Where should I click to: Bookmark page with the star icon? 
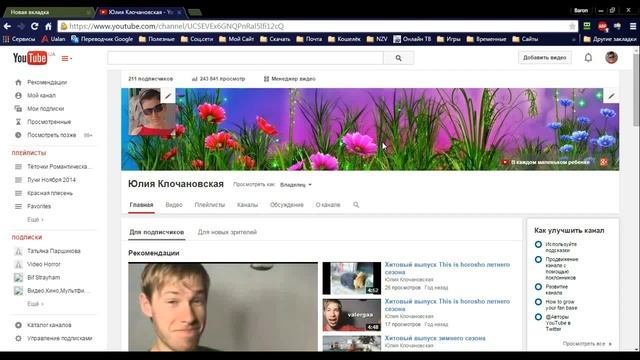(x=572, y=26)
